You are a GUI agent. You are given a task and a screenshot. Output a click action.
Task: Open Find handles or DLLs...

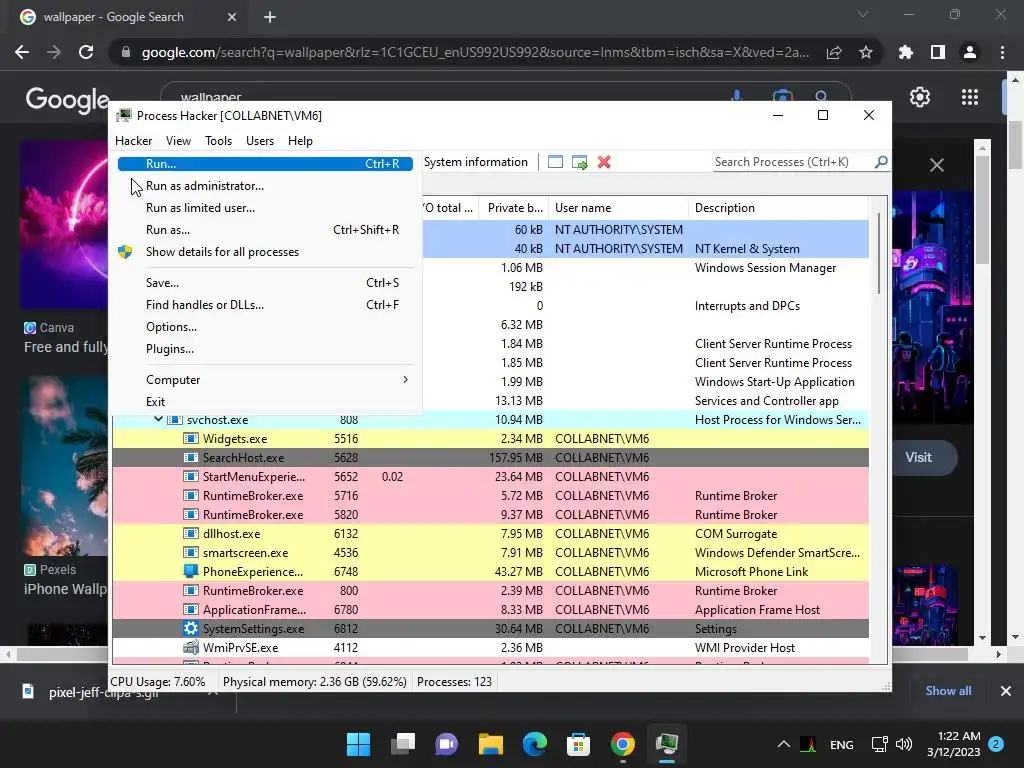pyautogui.click(x=265, y=305)
